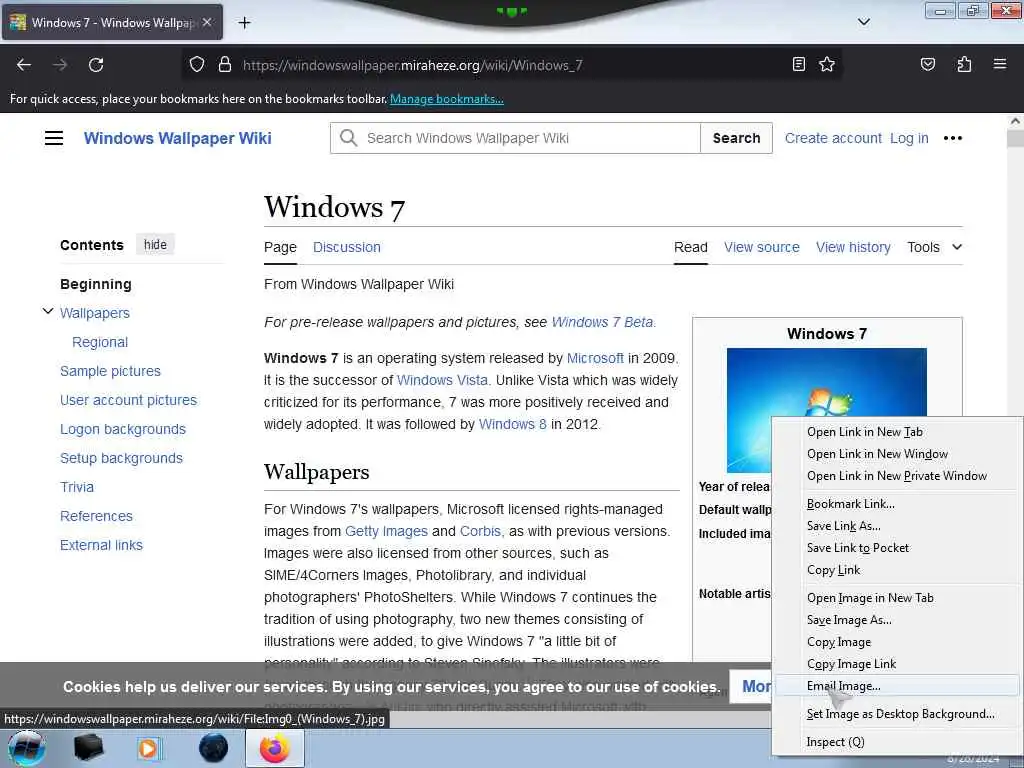
Task: Choose Copy Image Link
Action: point(851,664)
